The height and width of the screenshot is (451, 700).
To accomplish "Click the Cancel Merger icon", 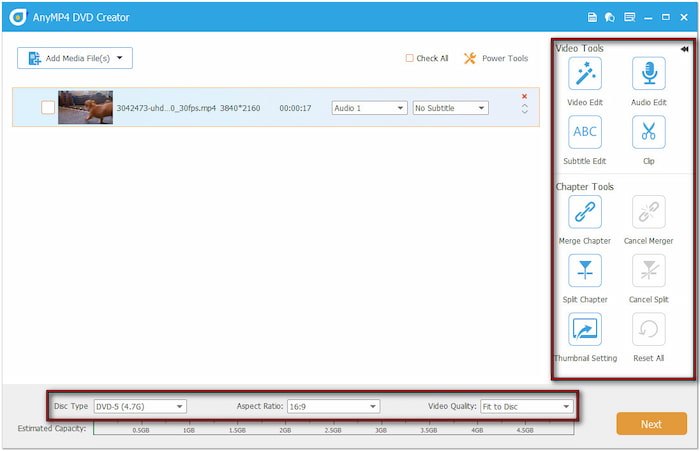I will tap(648, 212).
